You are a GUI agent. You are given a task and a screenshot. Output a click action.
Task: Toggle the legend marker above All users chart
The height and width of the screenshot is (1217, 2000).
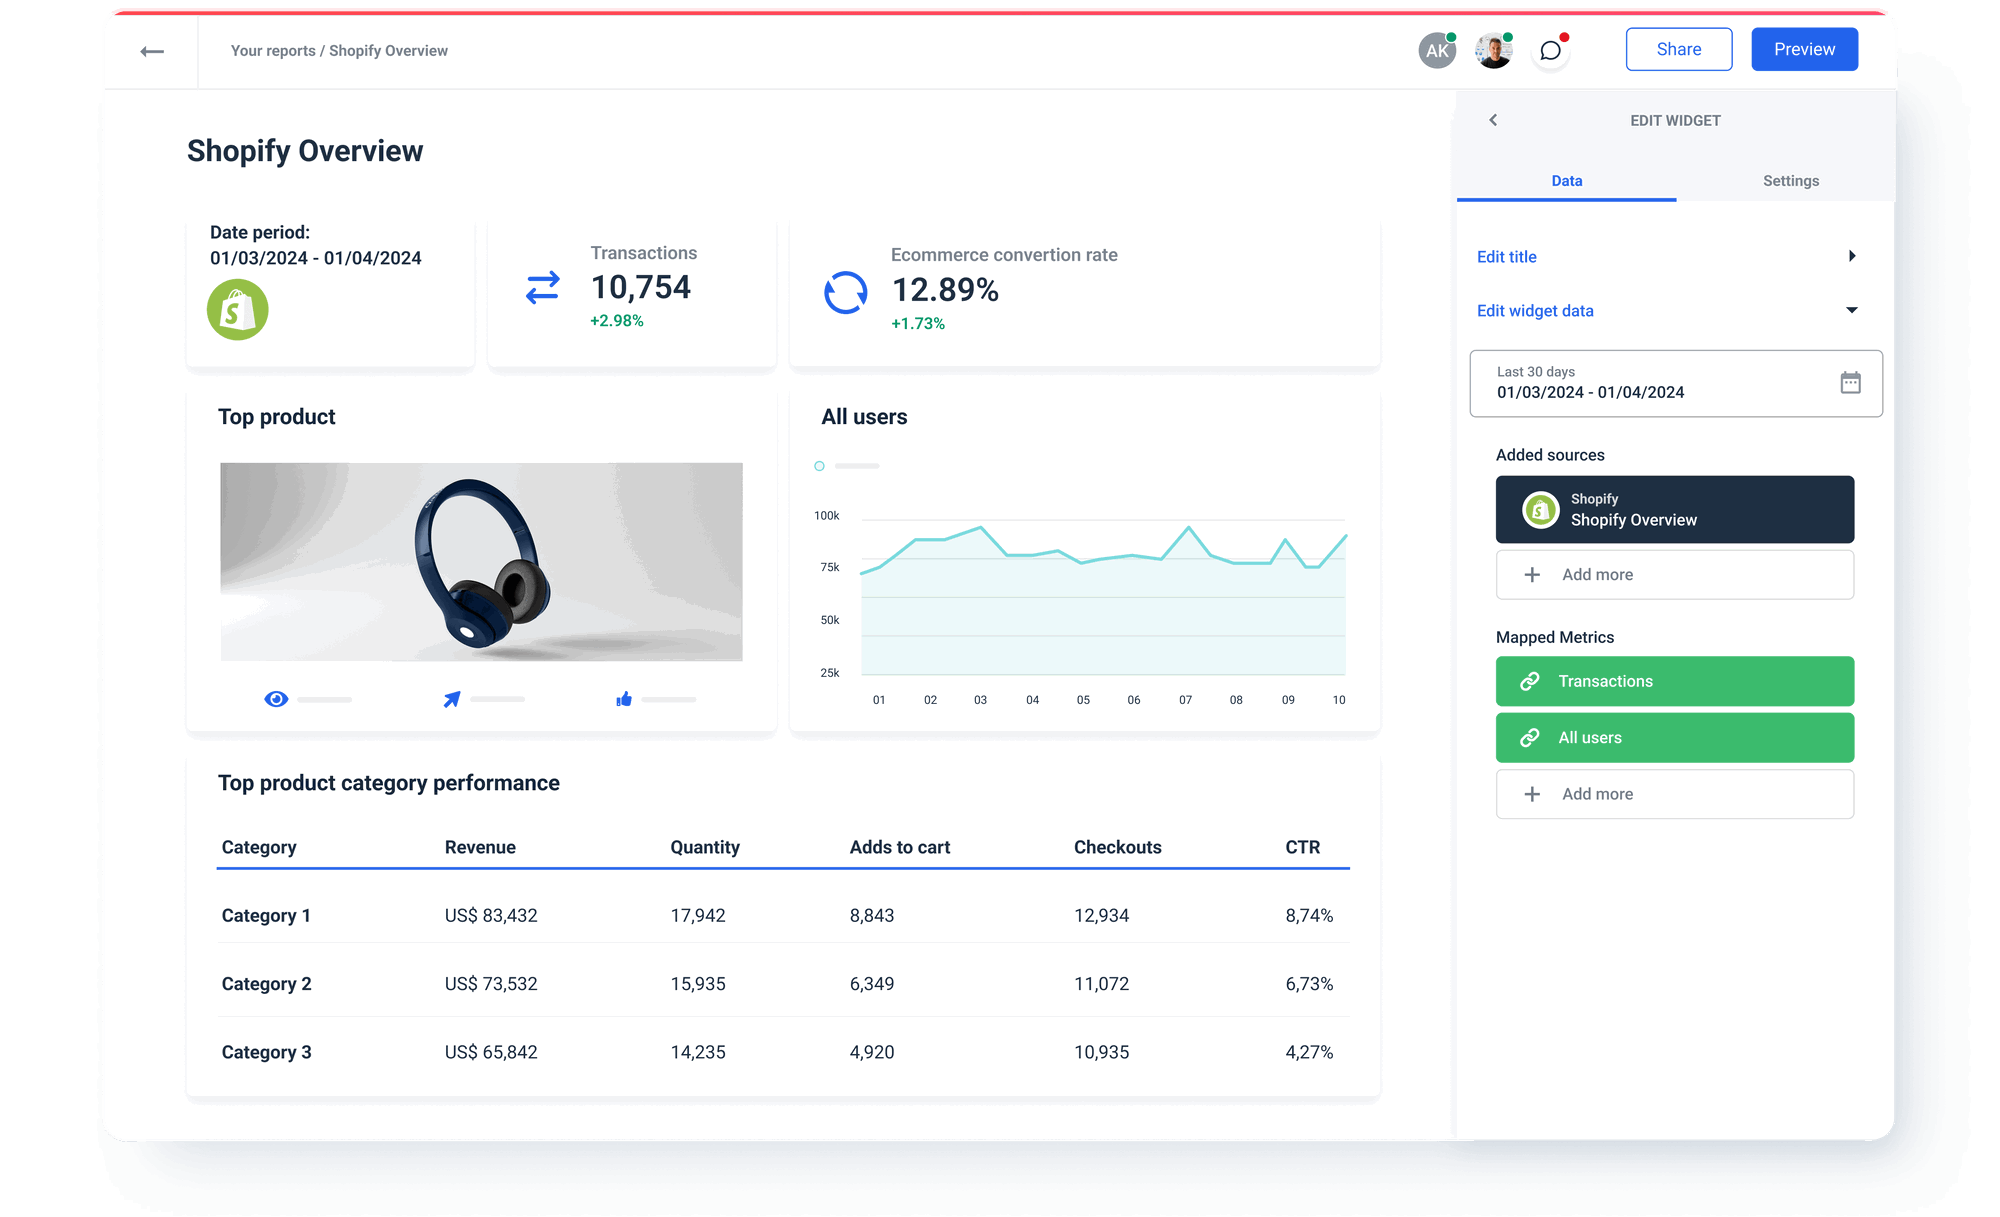click(819, 465)
